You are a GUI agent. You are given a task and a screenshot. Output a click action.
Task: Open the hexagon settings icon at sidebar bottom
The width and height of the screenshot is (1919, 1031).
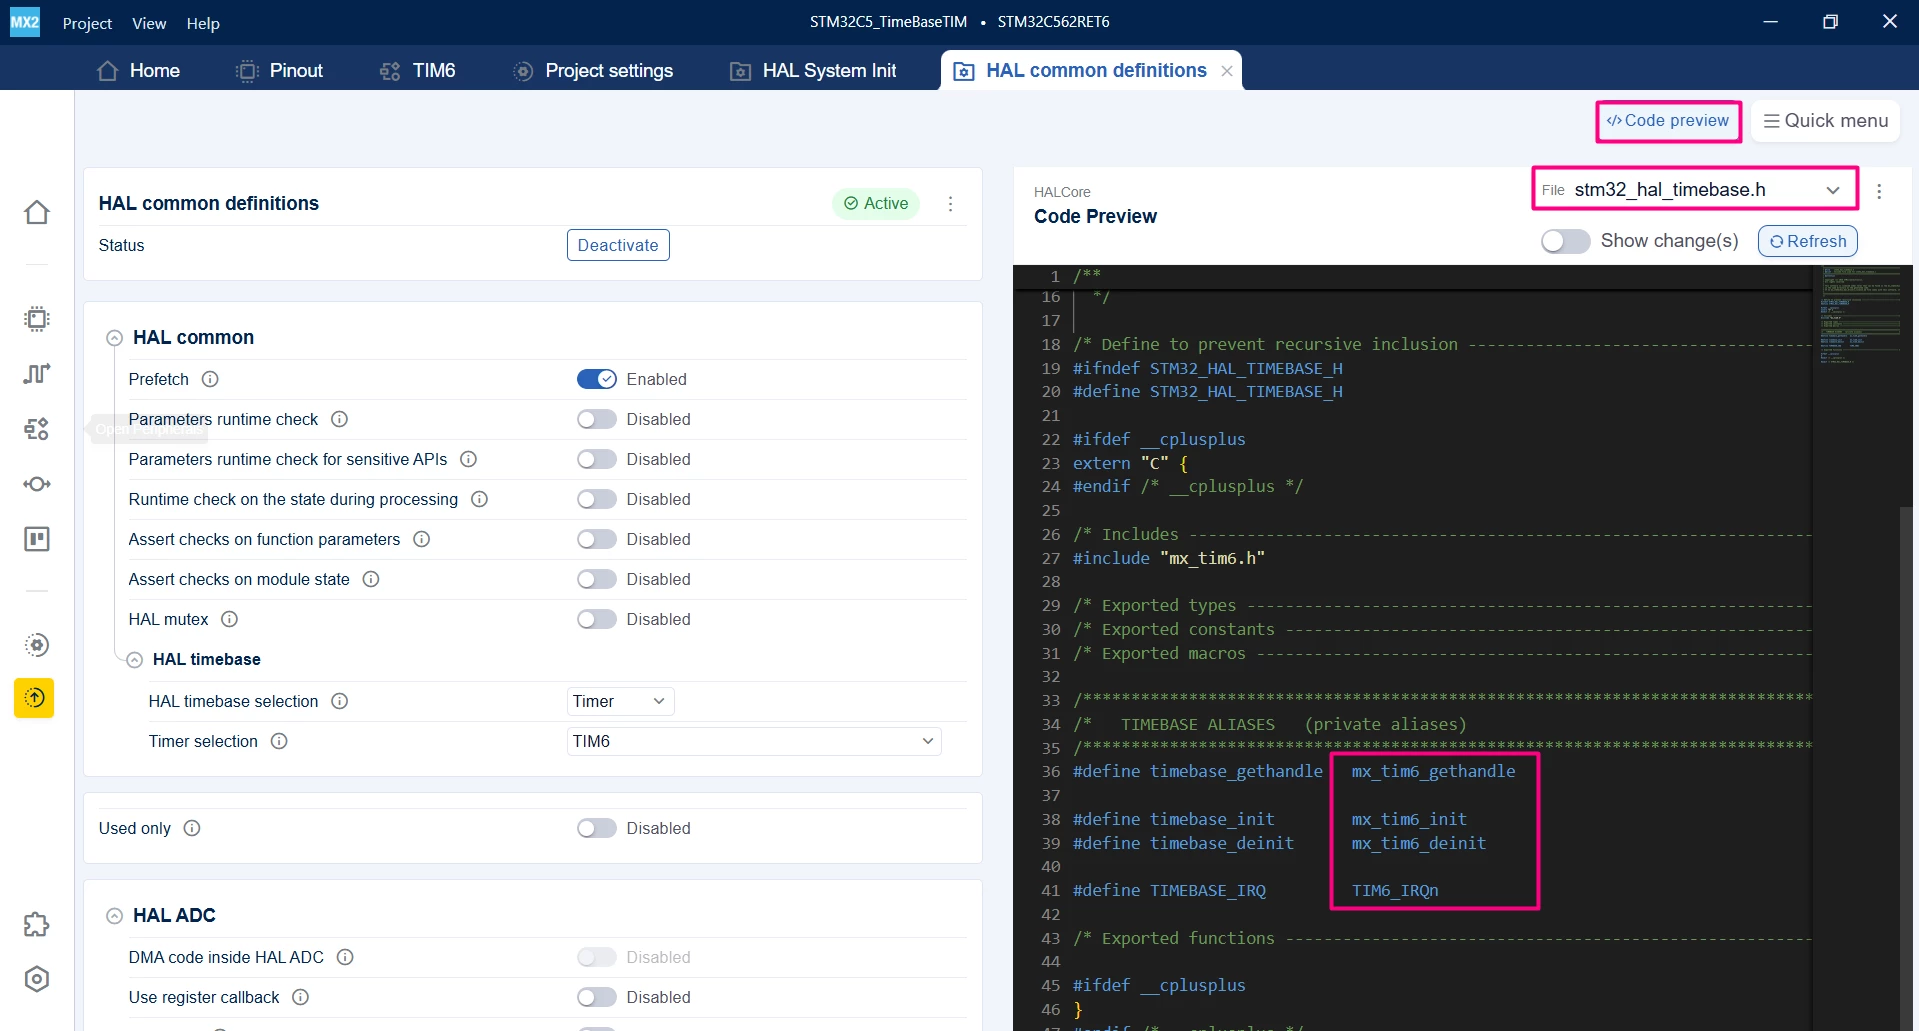coord(37,979)
